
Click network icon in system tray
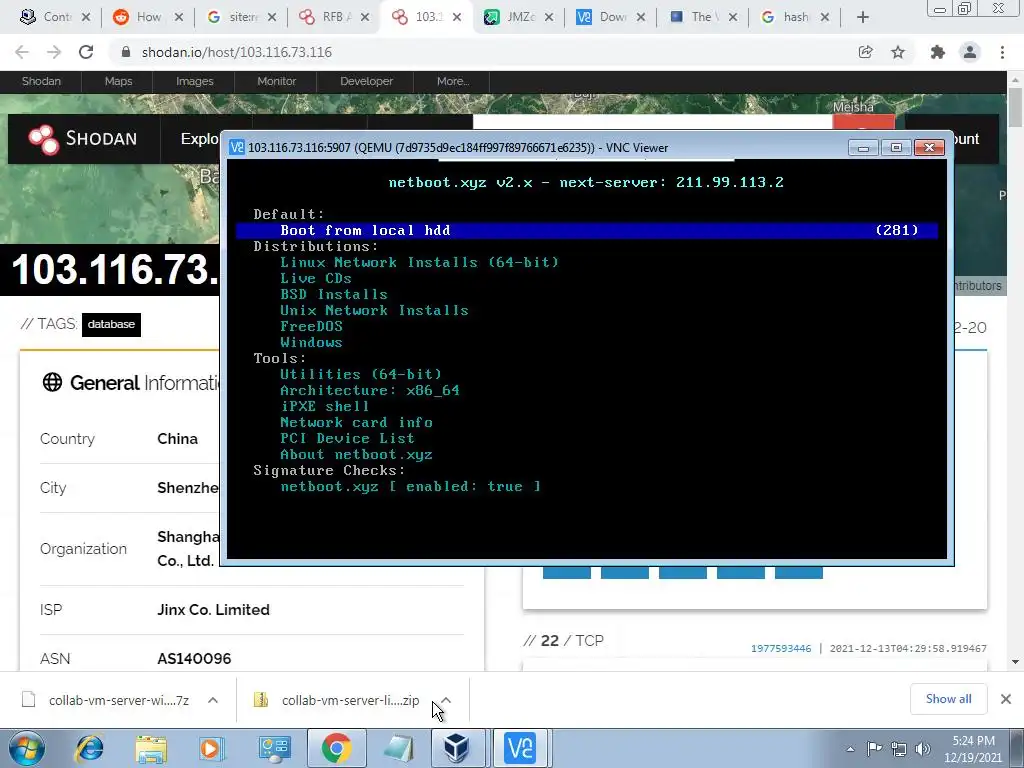point(899,749)
